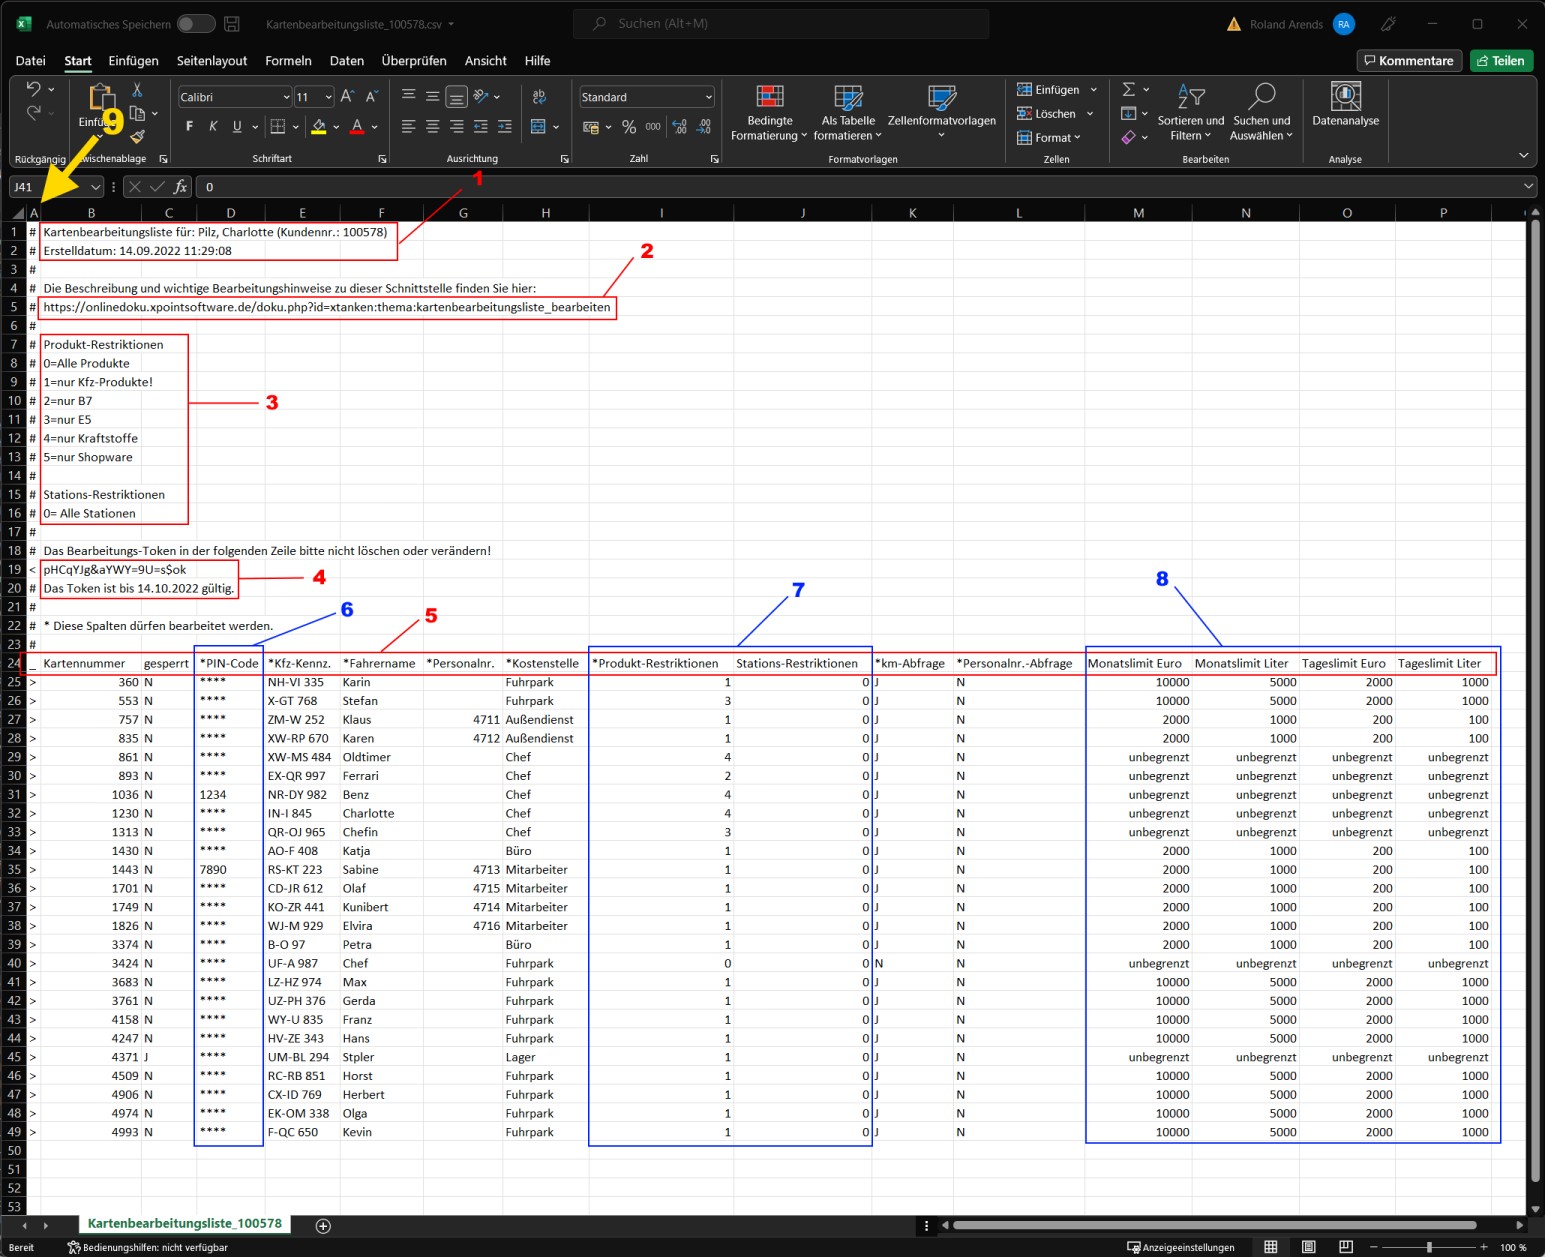Click the Teilen share button
The height and width of the screenshot is (1257, 1545).
pyautogui.click(x=1501, y=61)
